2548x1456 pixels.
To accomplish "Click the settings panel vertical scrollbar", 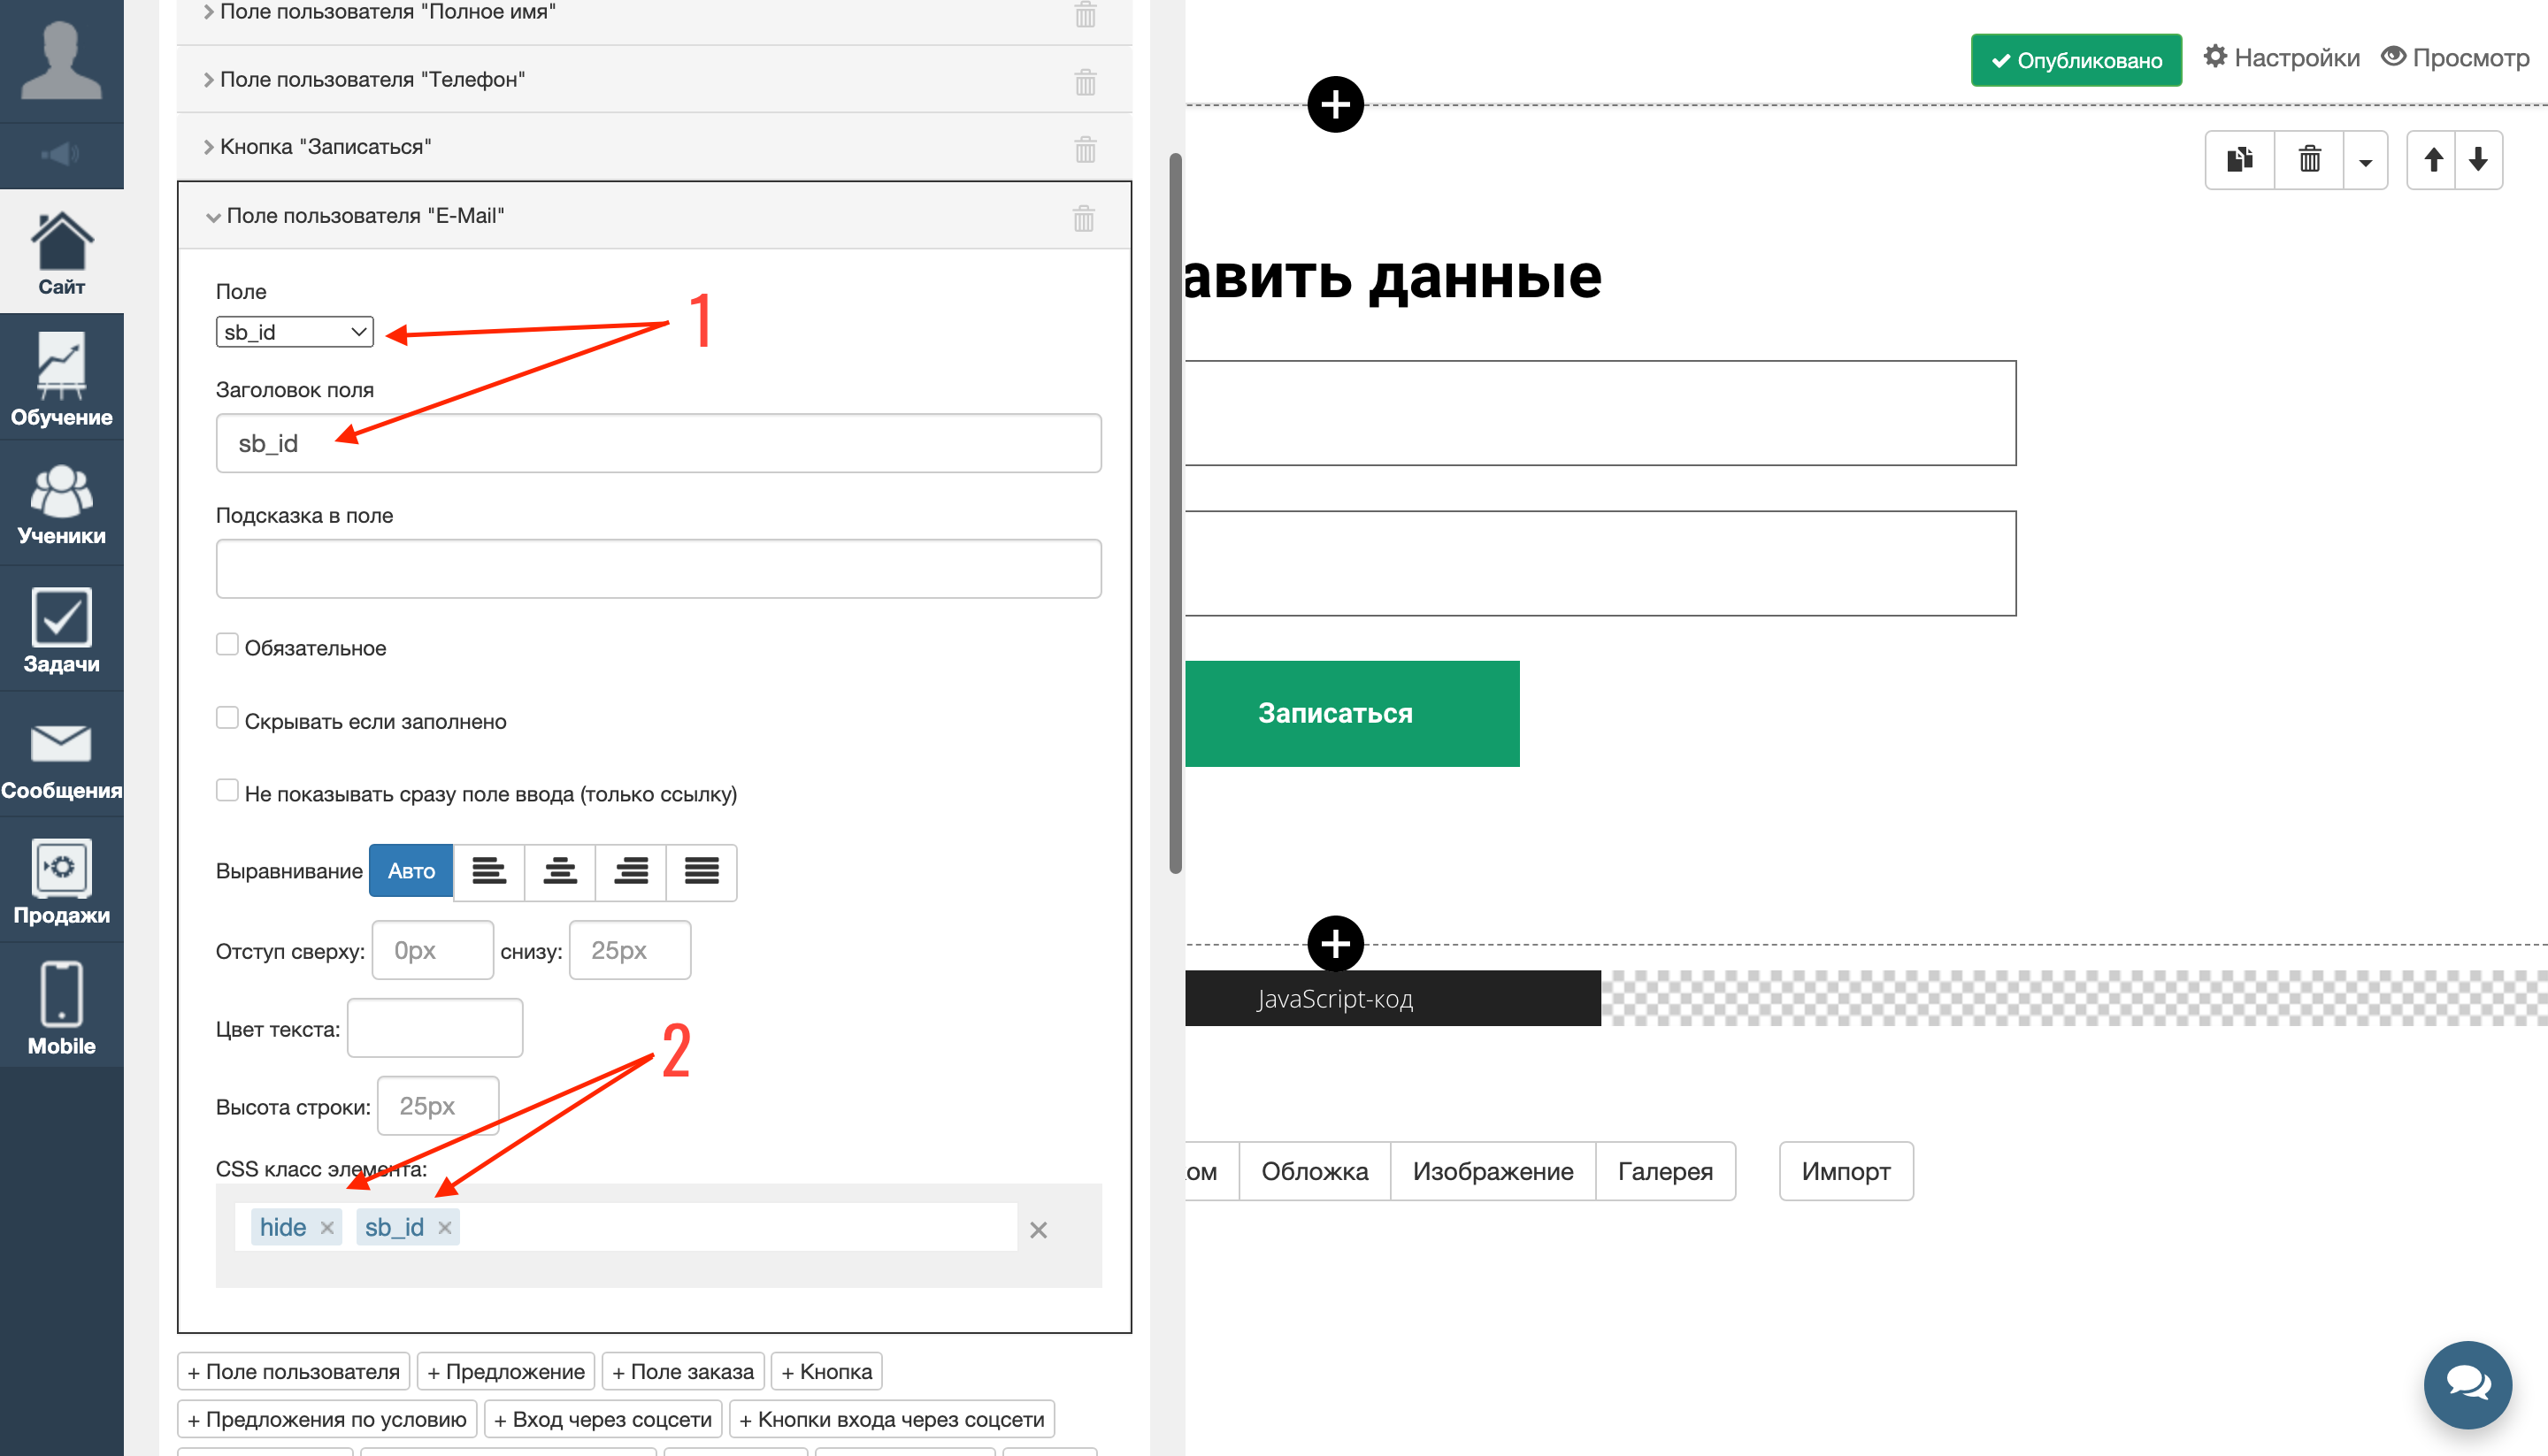I will click(1176, 512).
